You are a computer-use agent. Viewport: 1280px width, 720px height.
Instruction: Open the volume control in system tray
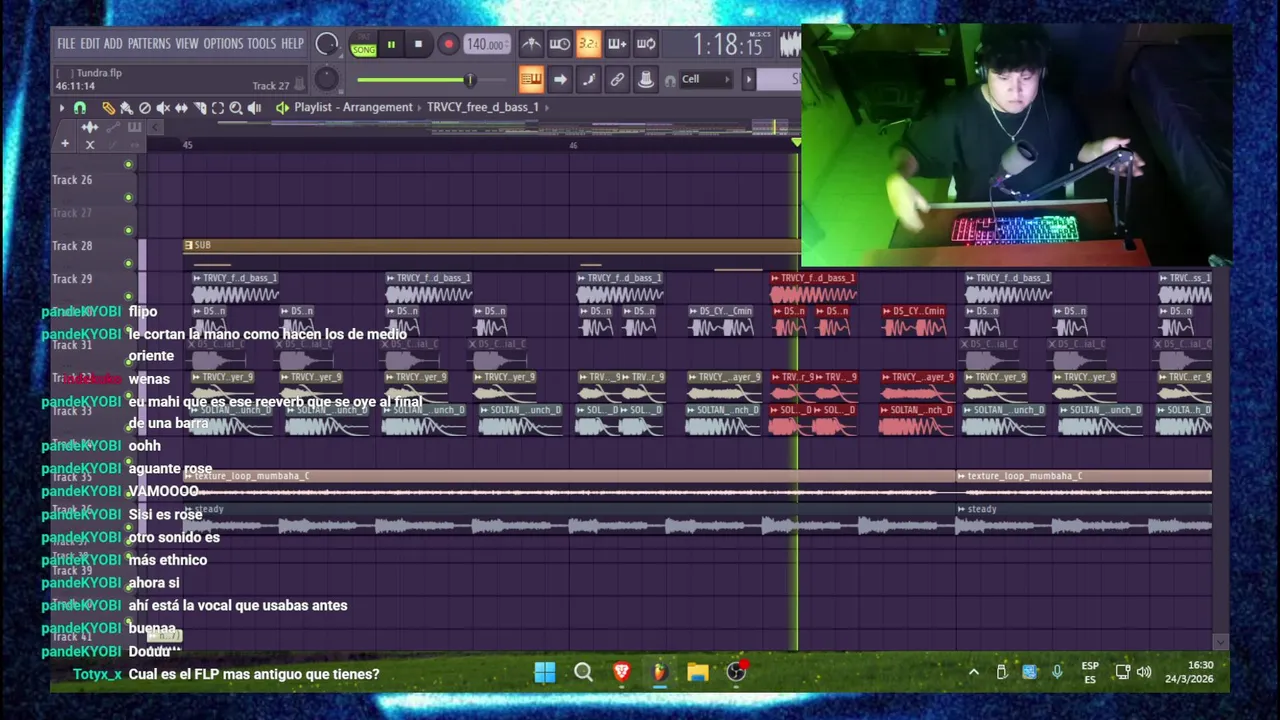(x=1144, y=672)
